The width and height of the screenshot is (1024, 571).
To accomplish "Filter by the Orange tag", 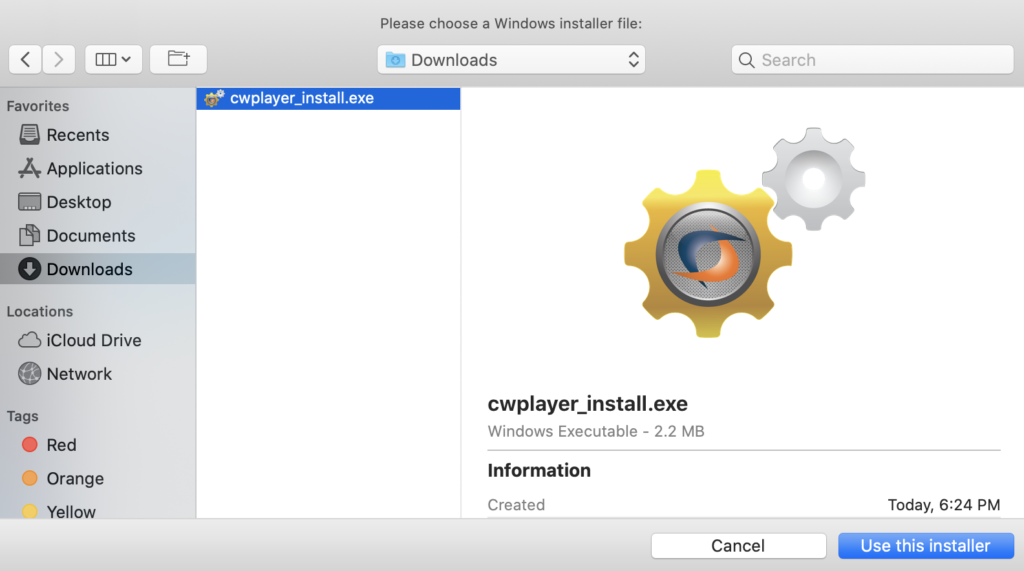I will coord(74,479).
